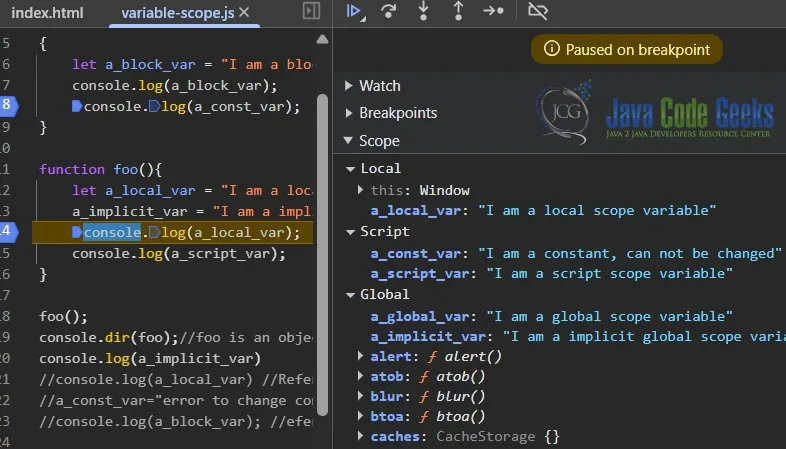
Task: Collapse the Script scope group
Action: (x=350, y=232)
